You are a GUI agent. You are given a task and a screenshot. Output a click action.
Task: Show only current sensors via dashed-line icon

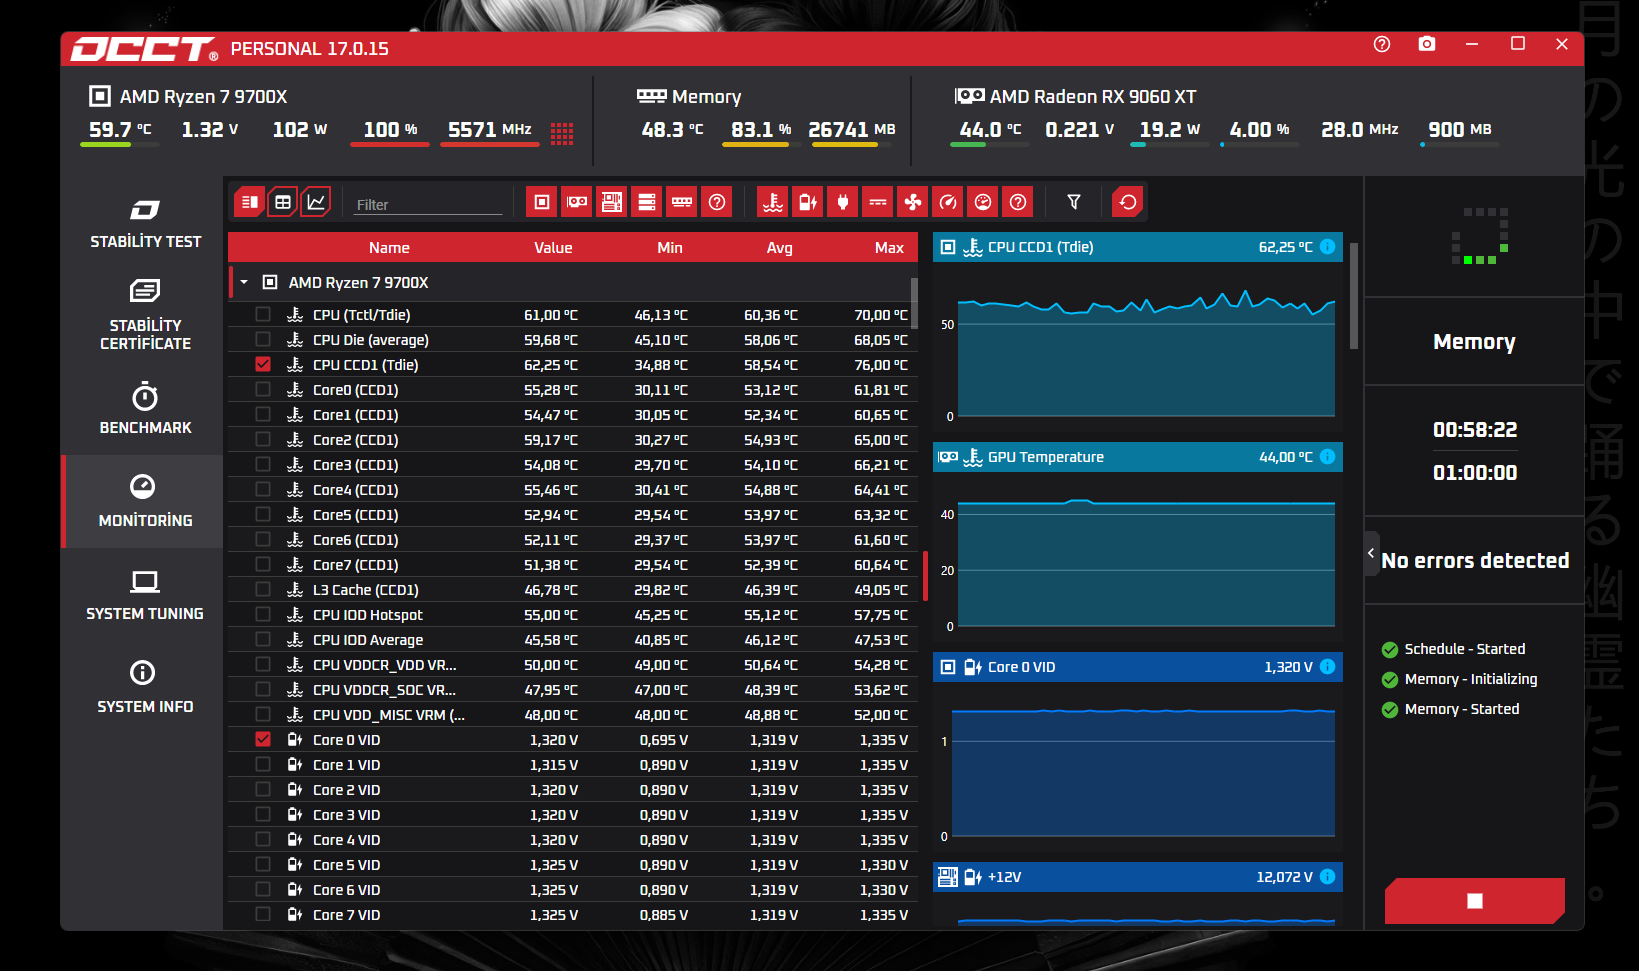(878, 202)
